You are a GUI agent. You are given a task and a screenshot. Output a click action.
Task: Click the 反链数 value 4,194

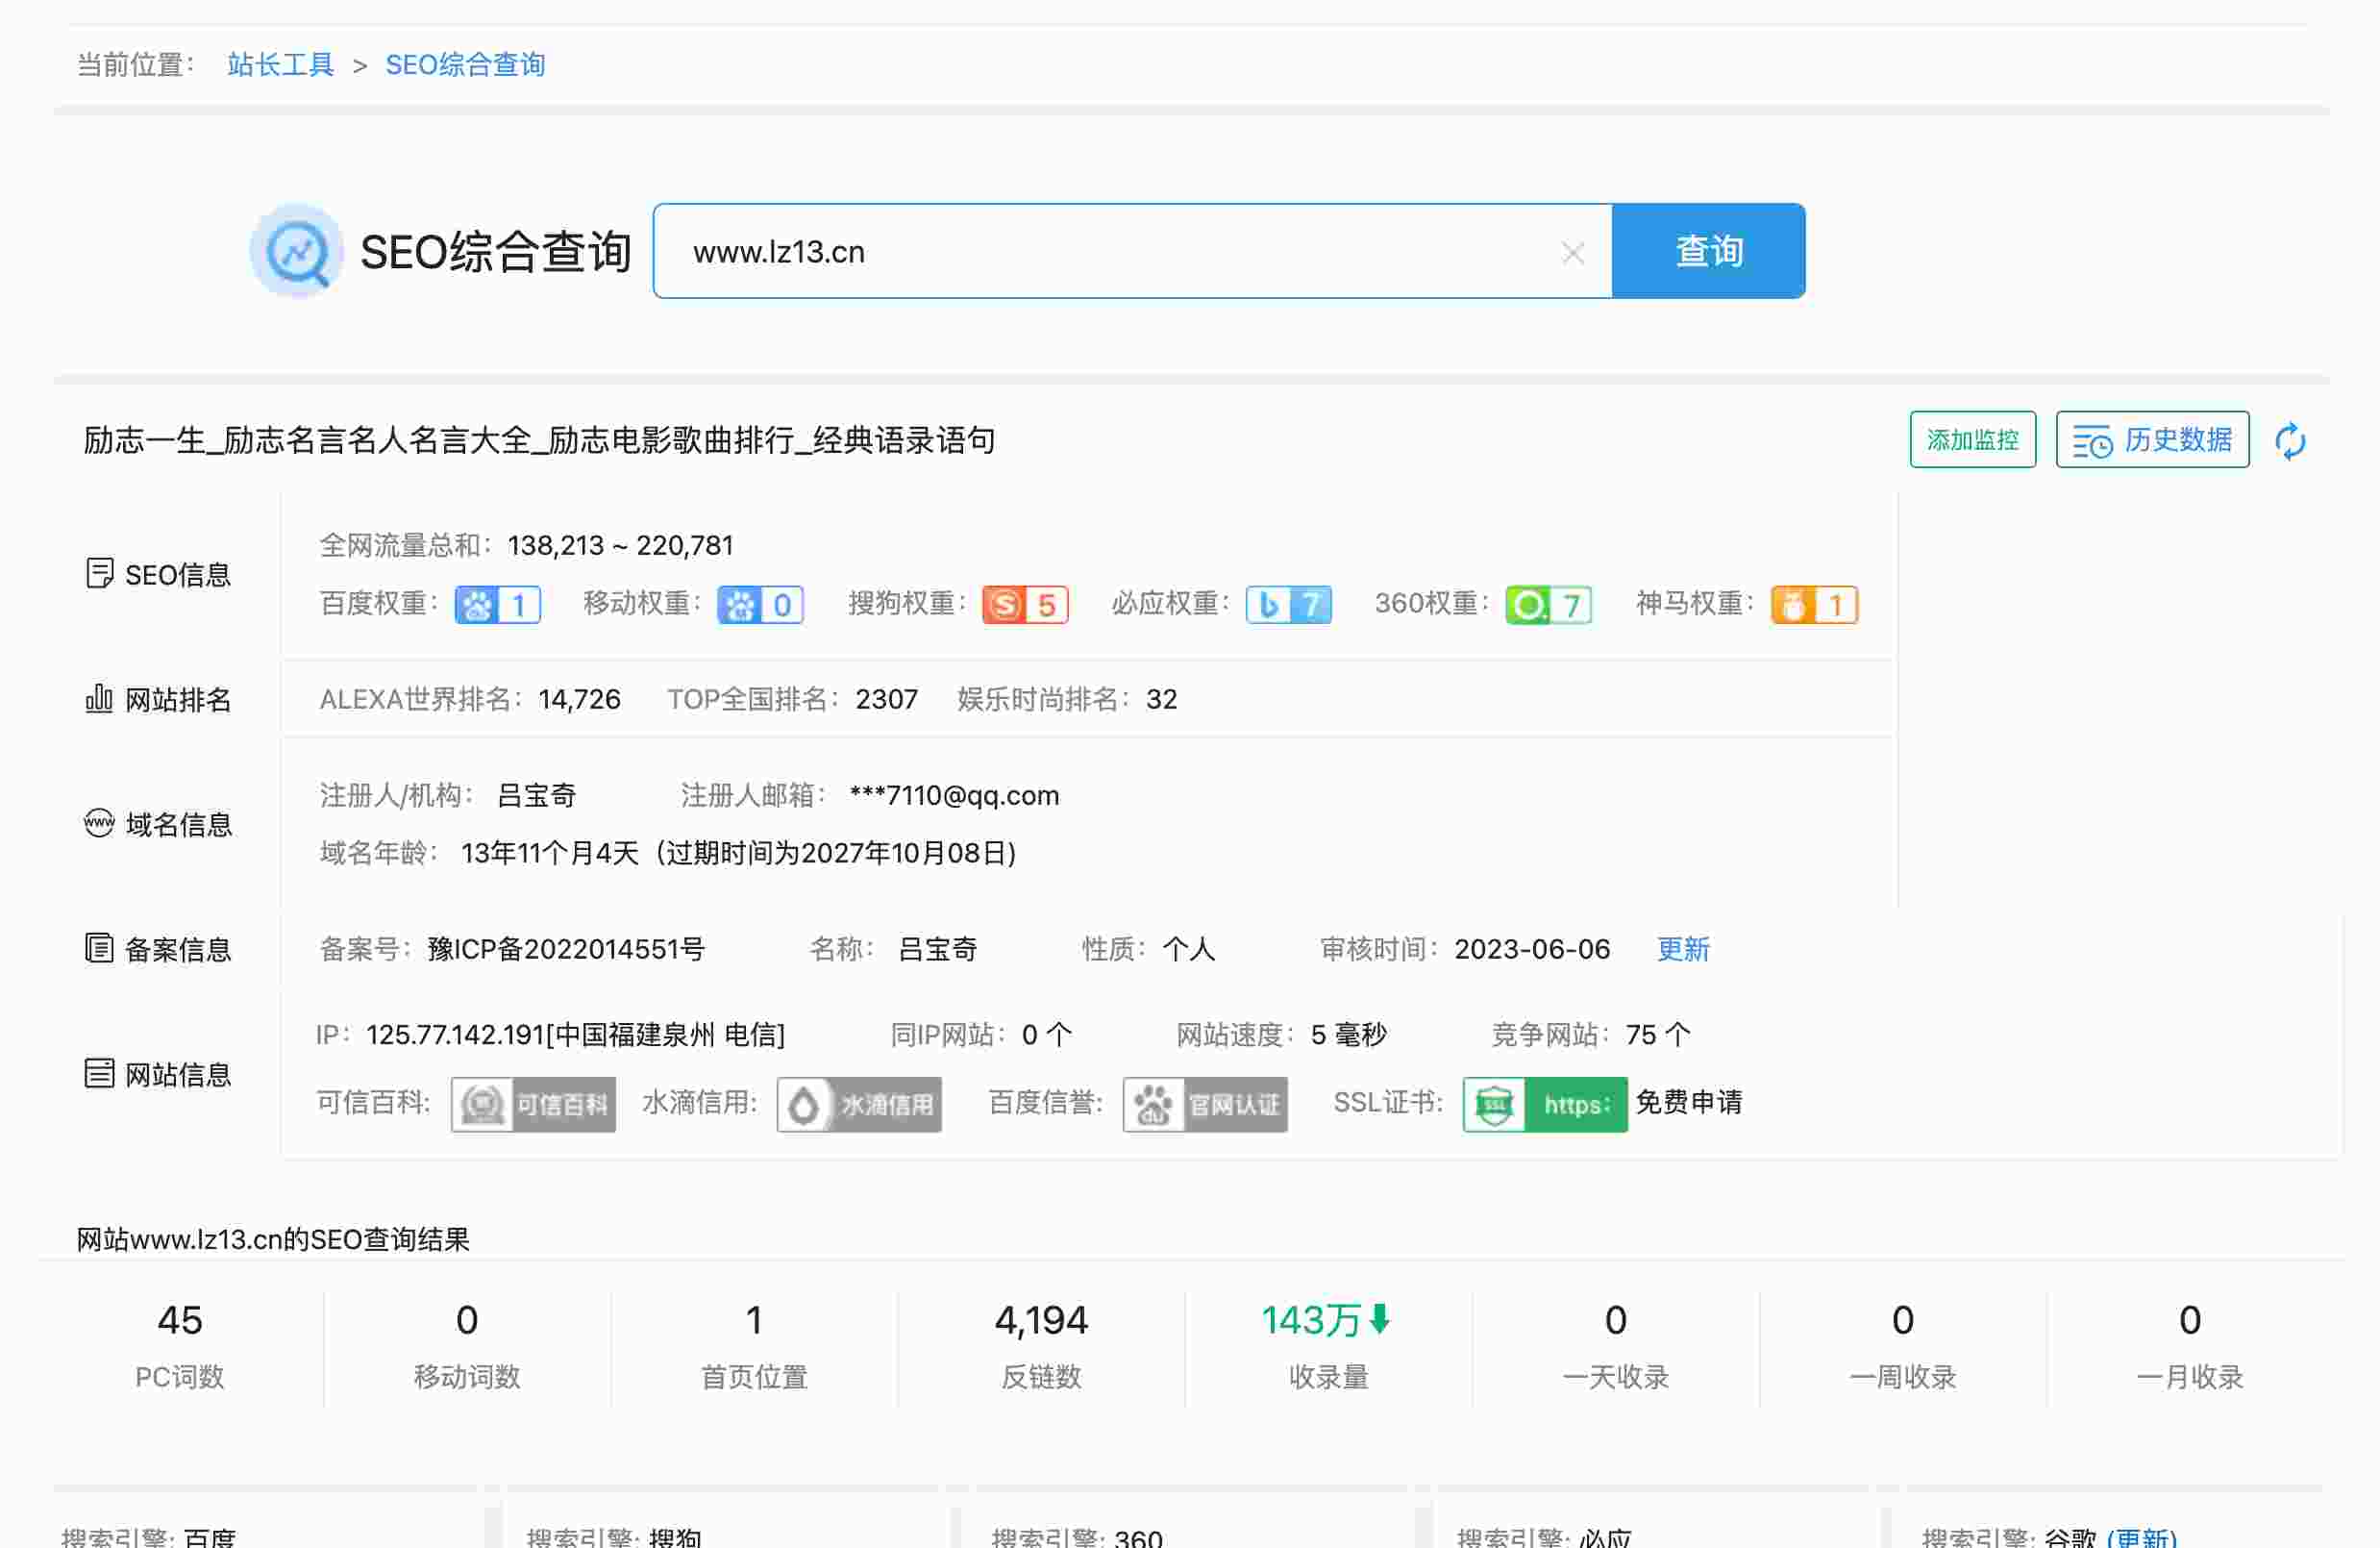click(1041, 1320)
